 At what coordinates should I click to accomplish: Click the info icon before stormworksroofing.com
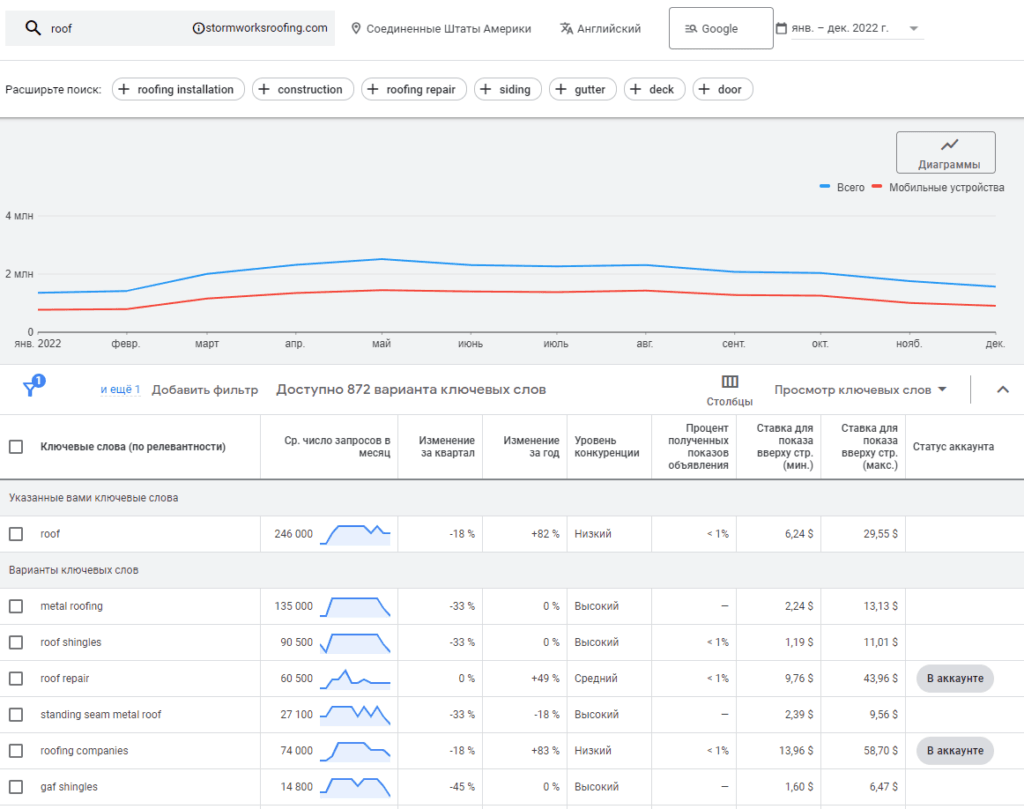point(198,28)
